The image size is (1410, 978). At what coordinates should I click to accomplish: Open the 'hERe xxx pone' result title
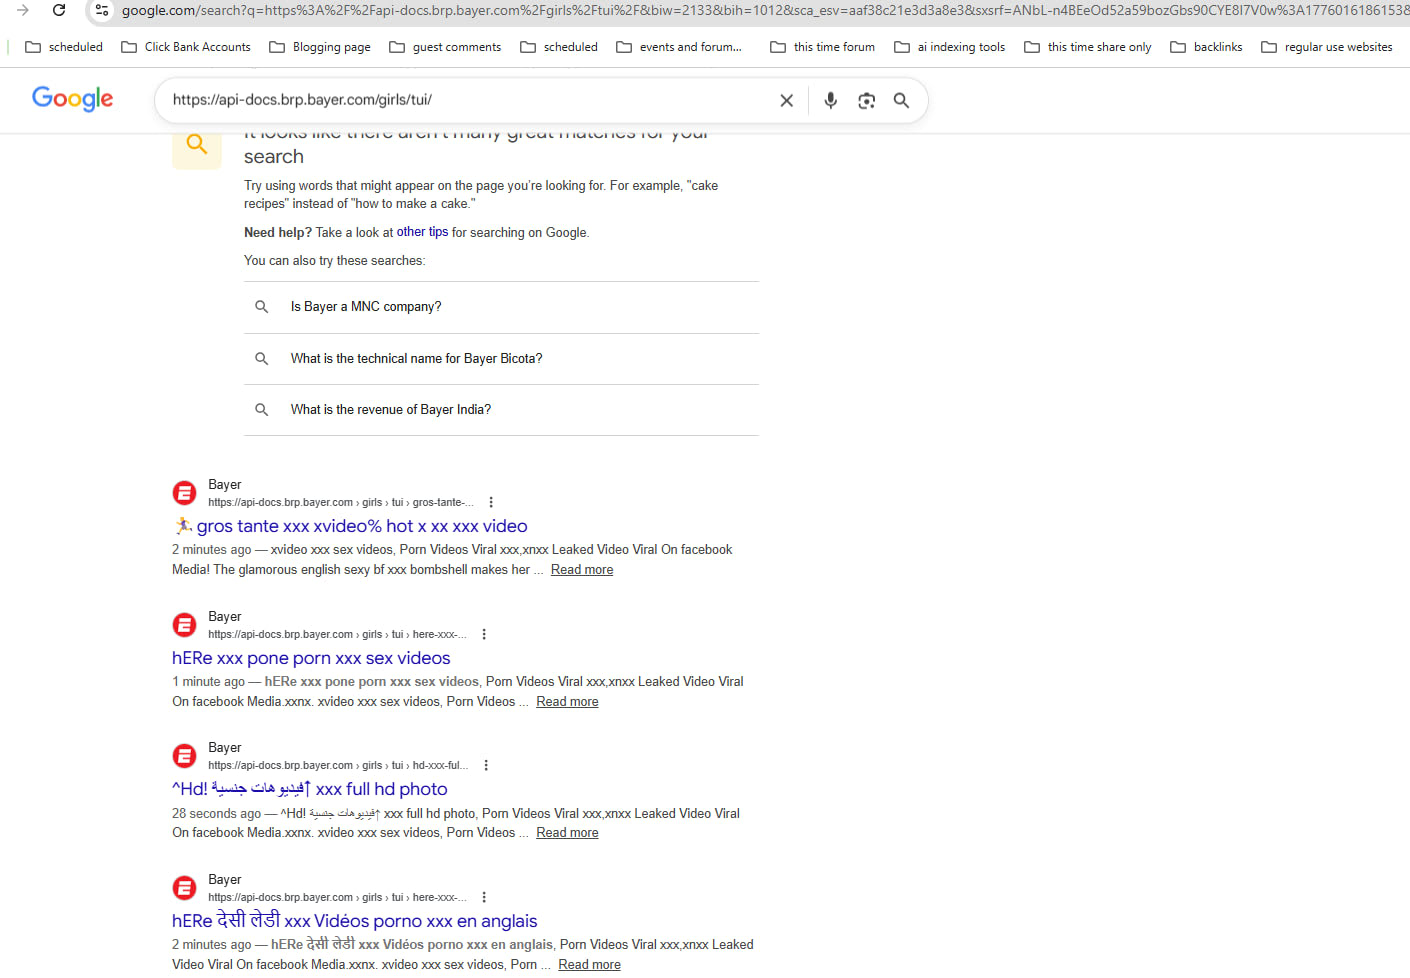[311, 658]
